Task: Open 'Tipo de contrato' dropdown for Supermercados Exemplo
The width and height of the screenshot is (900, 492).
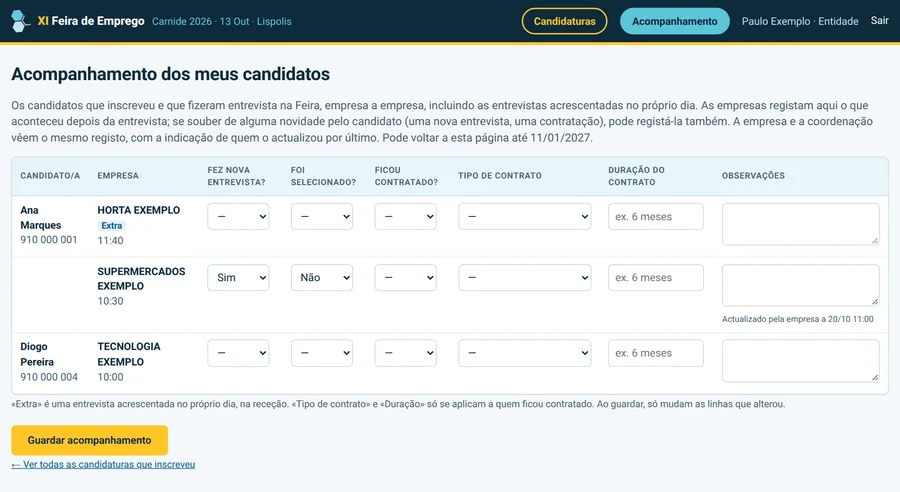Action: [525, 277]
